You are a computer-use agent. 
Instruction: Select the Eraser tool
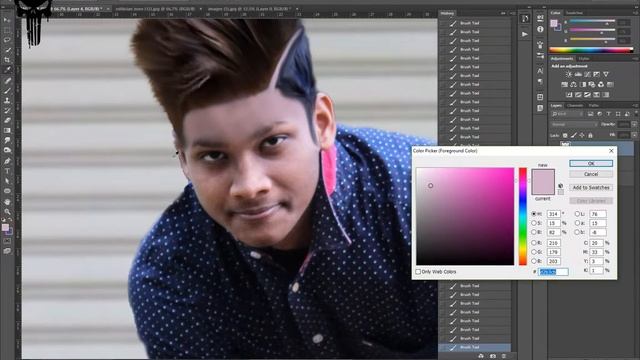[x=7, y=120]
